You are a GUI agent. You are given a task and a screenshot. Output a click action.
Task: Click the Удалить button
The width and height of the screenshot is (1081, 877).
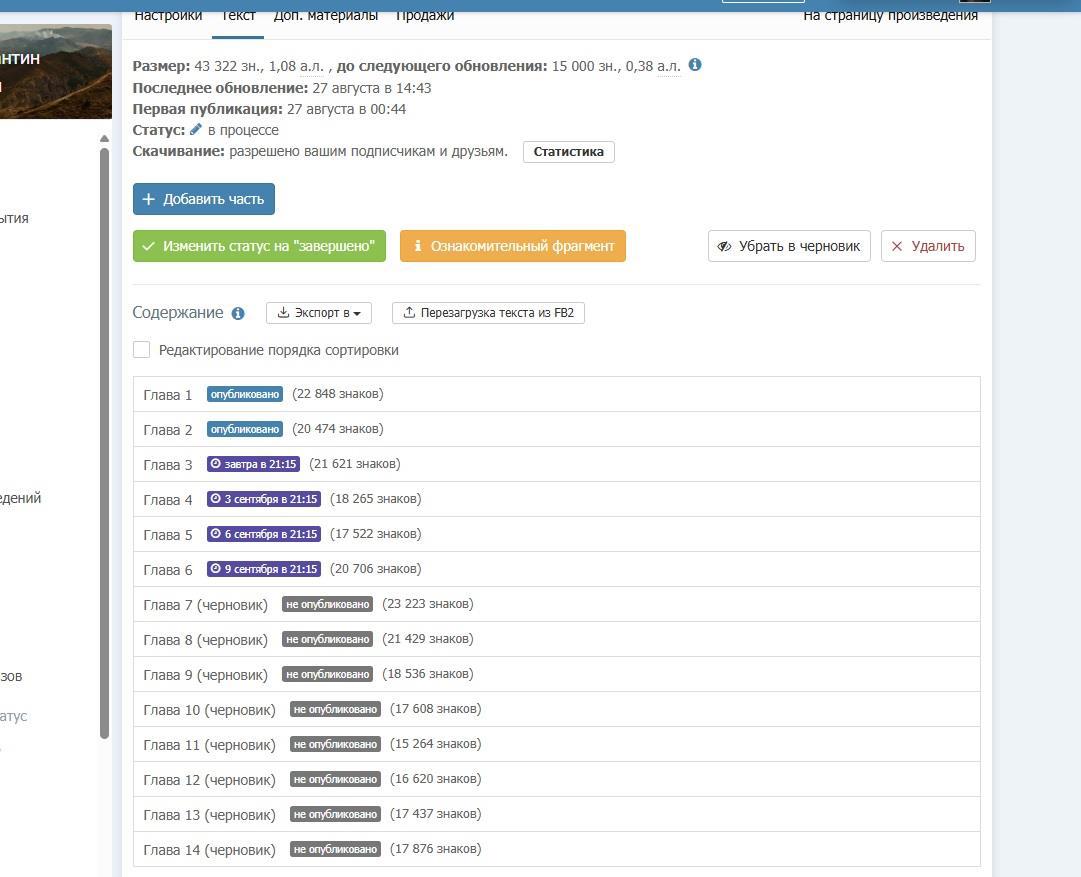click(x=928, y=246)
